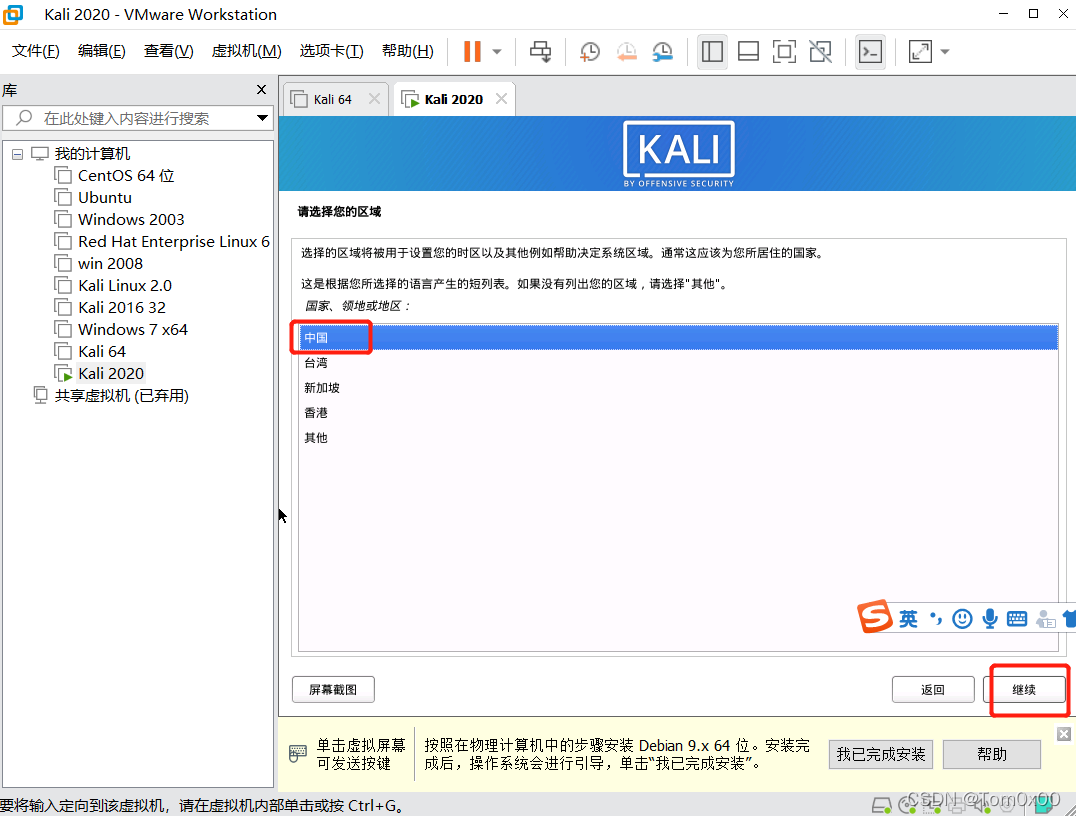The height and width of the screenshot is (816, 1076).
Task: Select Kali 64 in the library tree
Action: 102,351
